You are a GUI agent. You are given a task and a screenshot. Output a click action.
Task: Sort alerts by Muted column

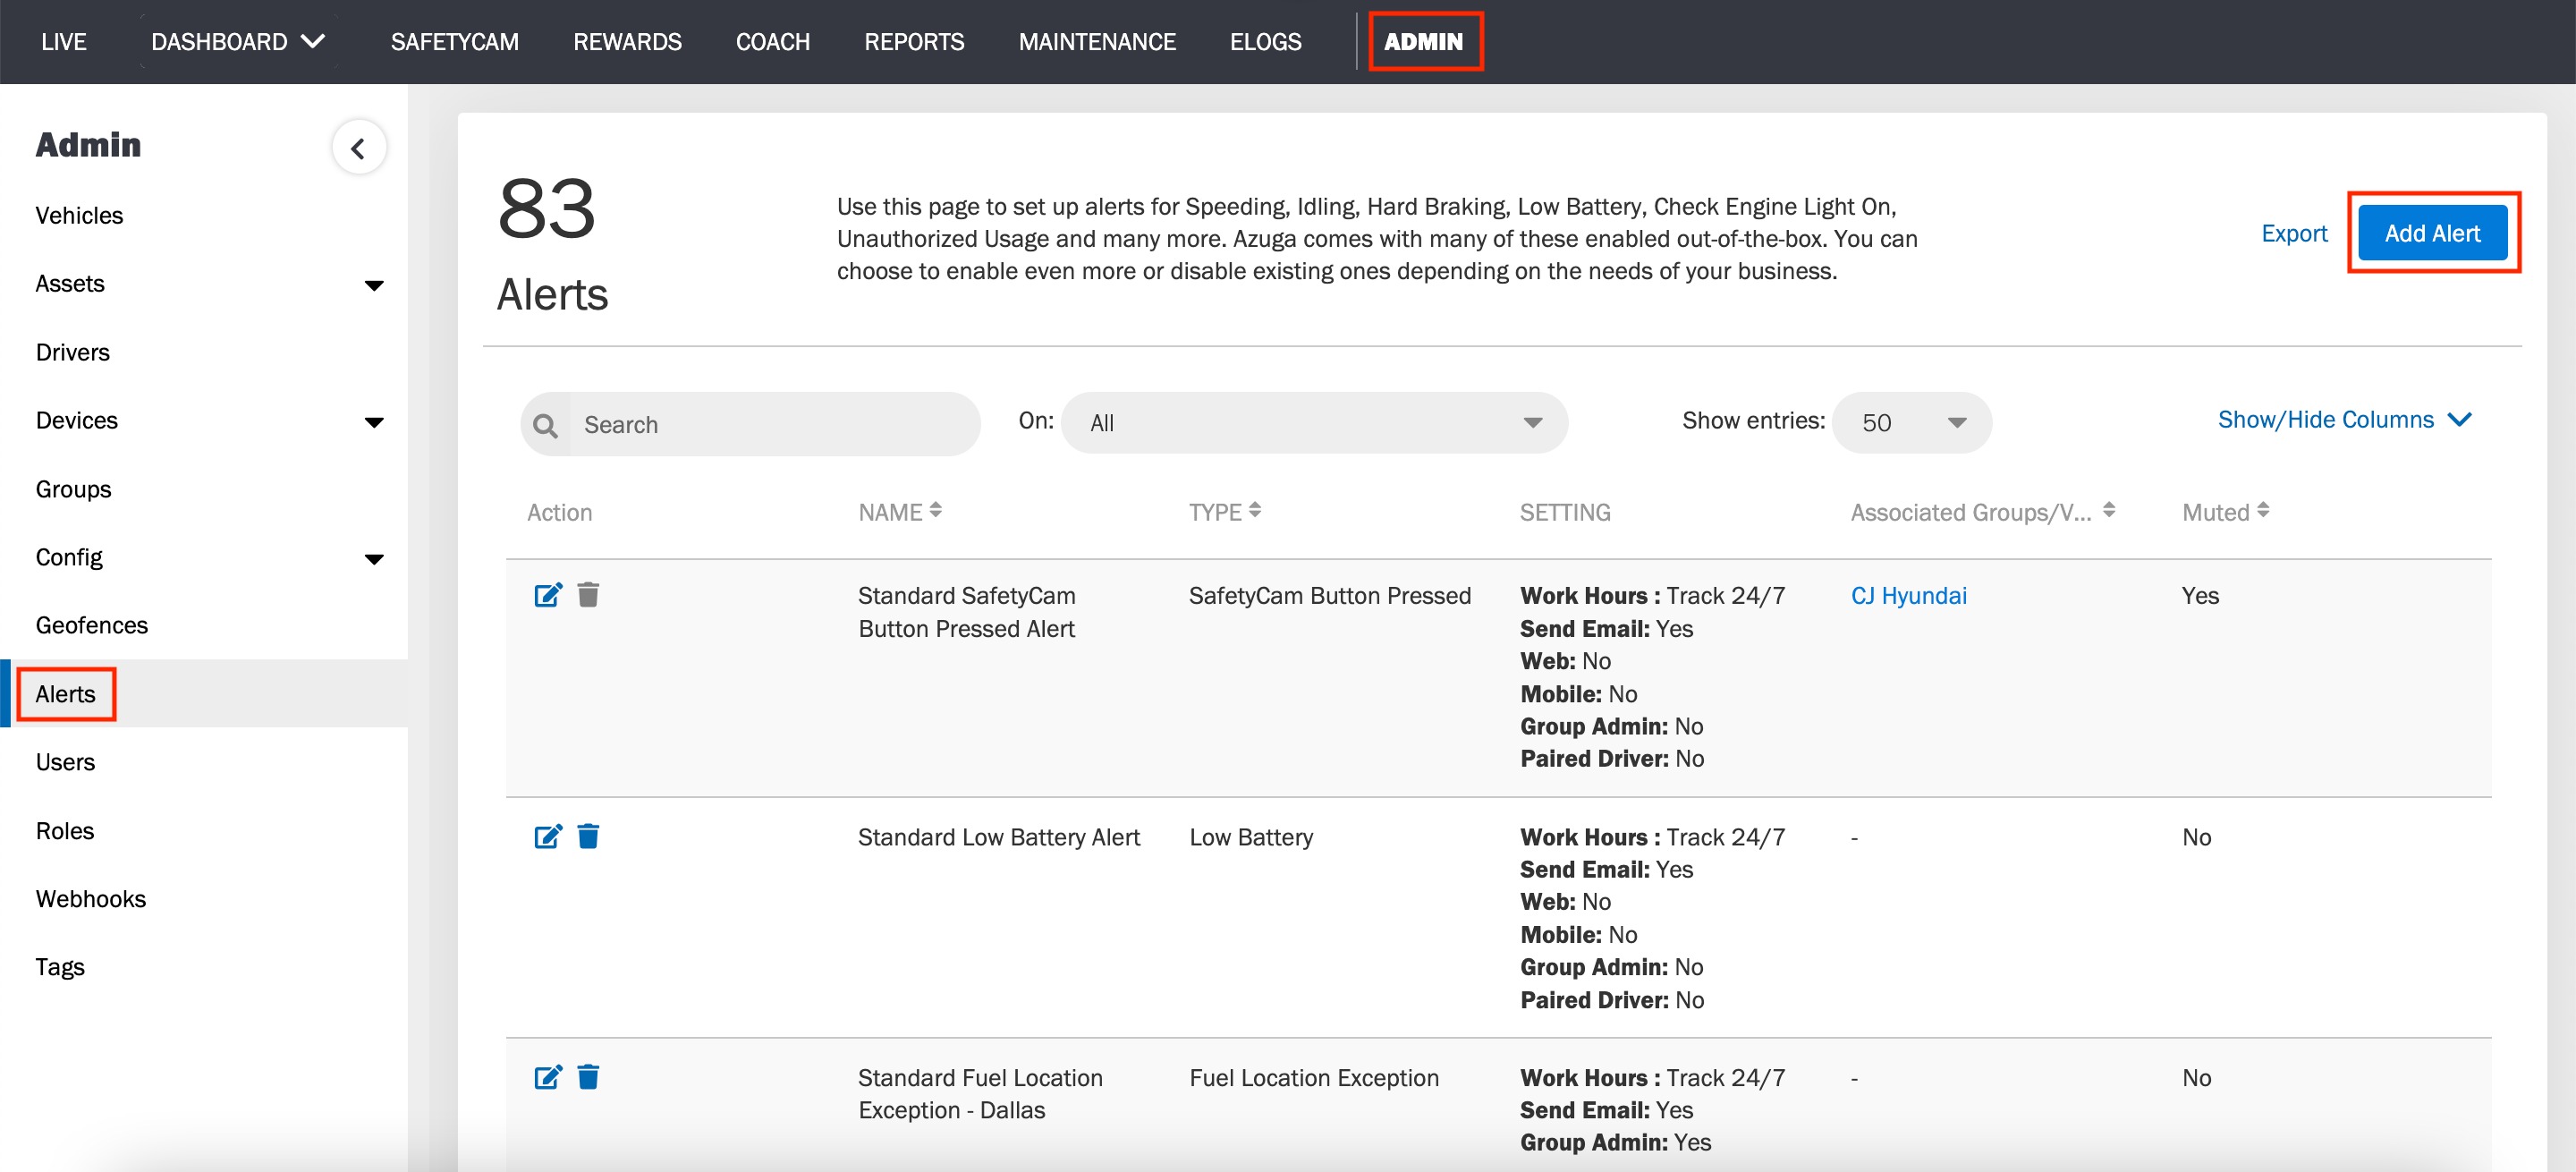point(2262,511)
